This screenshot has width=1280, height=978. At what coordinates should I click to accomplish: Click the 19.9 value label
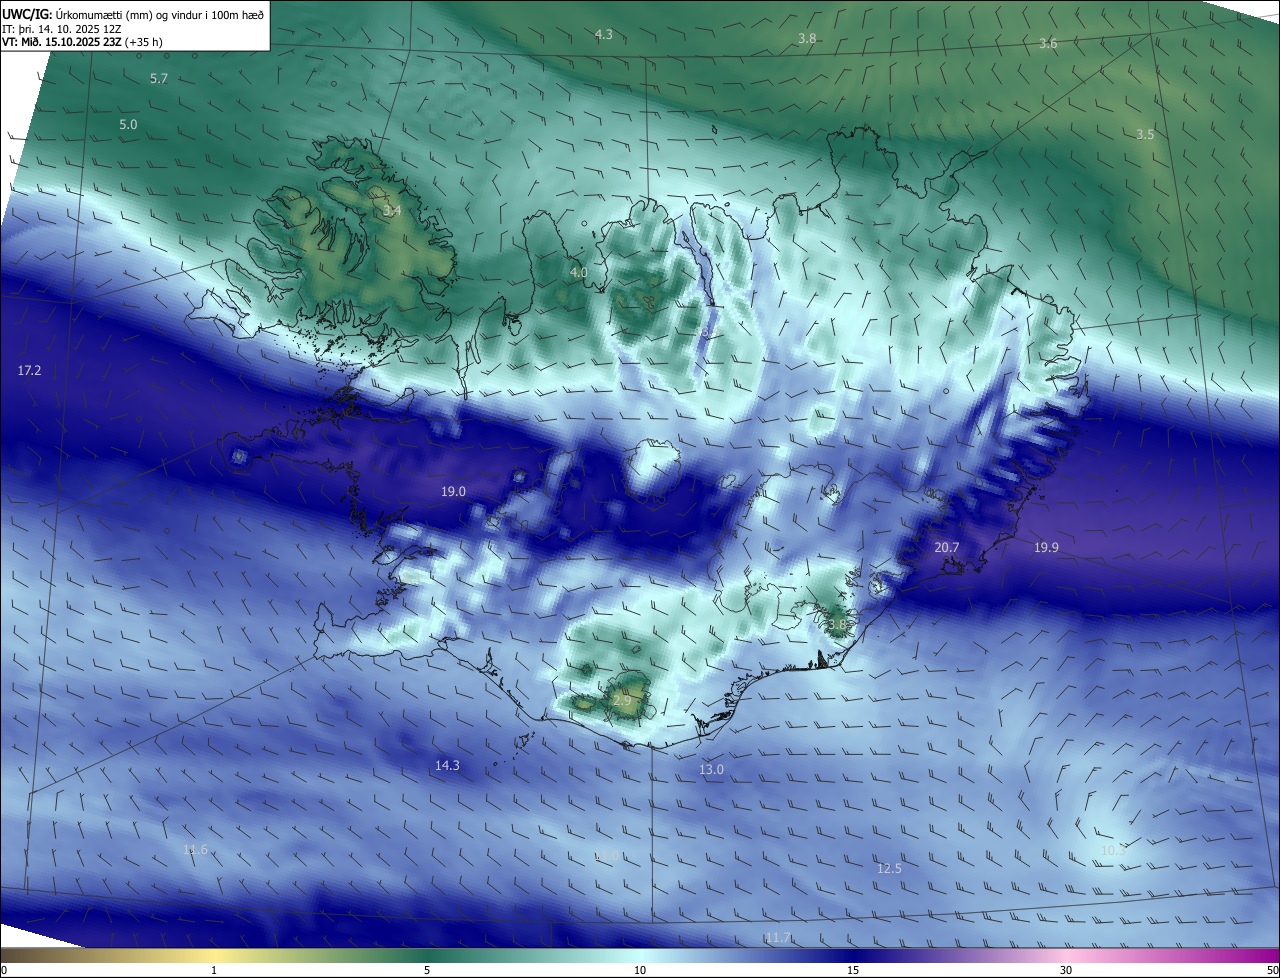click(1046, 548)
